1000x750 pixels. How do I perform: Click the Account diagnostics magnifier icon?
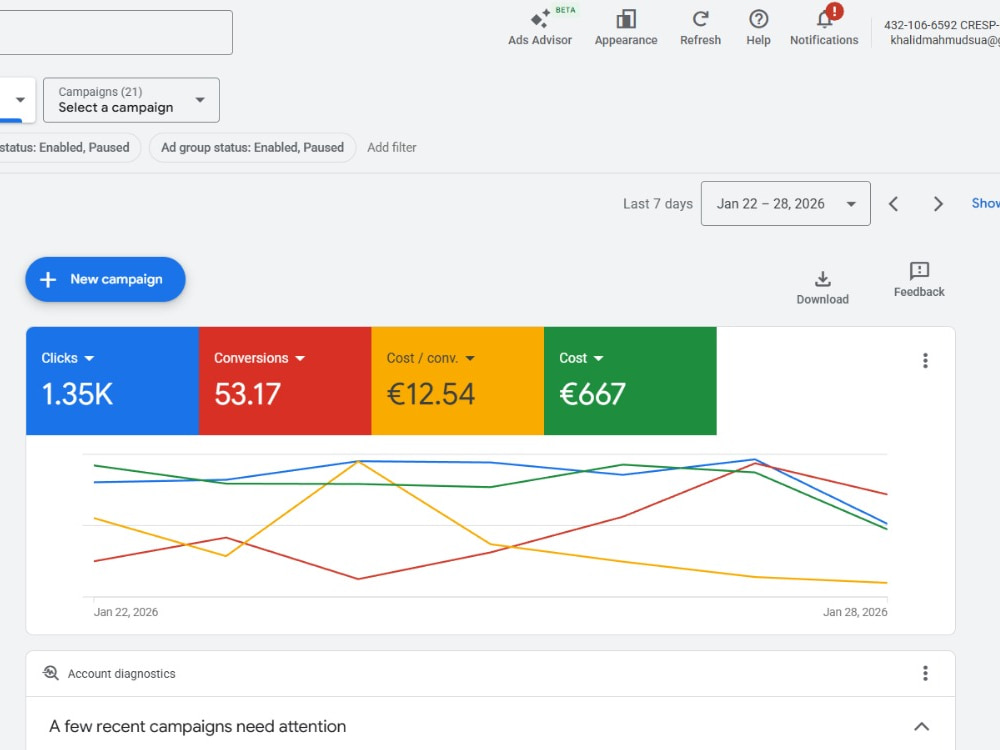[x=50, y=673]
